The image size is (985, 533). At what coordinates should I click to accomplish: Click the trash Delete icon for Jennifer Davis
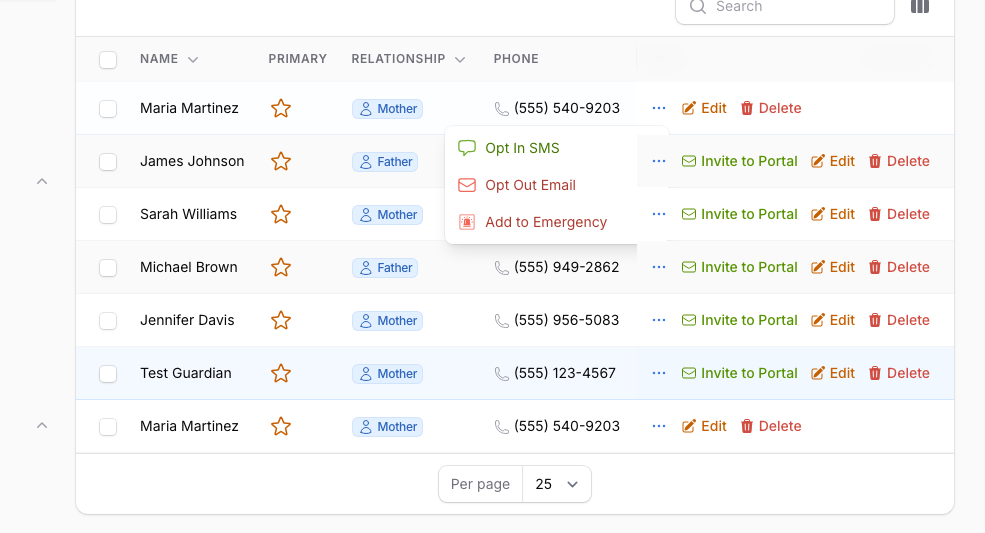[875, 321]
